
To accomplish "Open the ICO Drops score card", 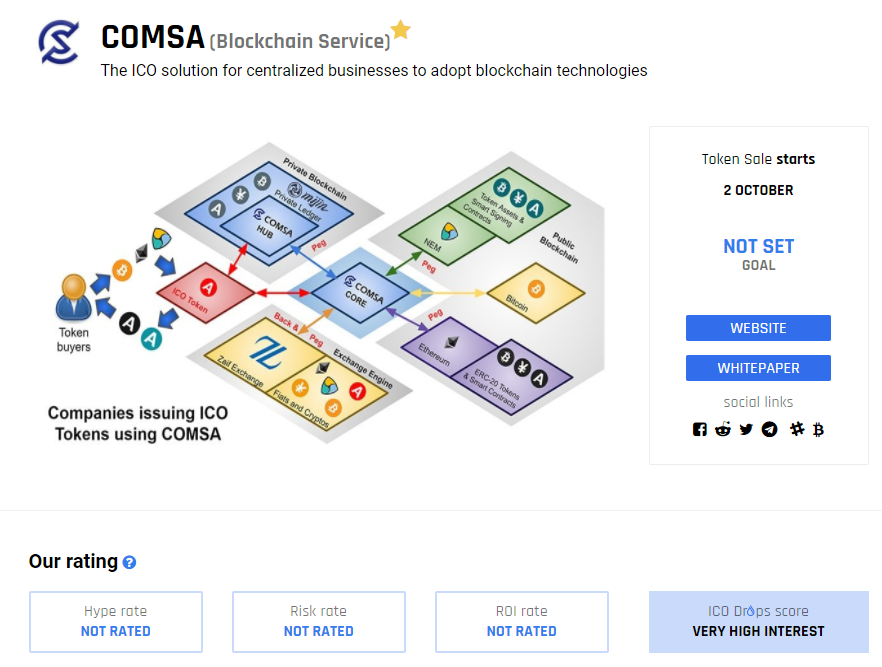I will [x=758, y=621].
